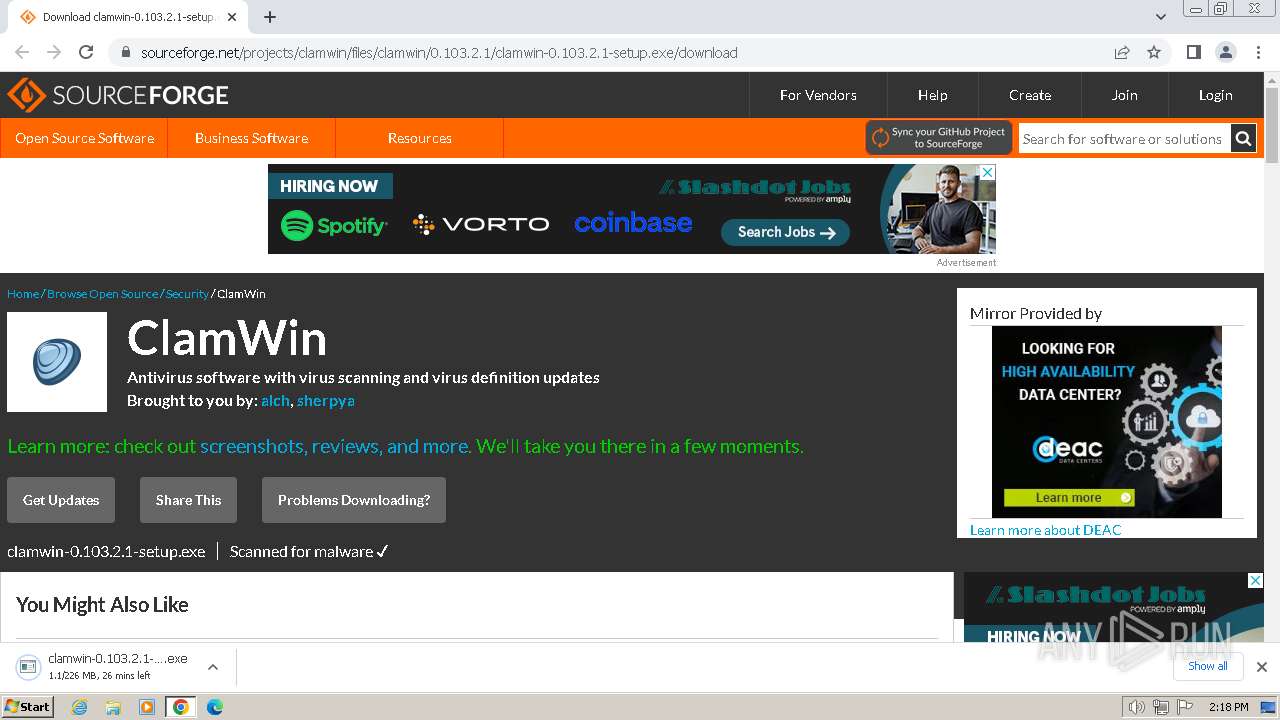
Task: Click the address bar URL
Action: tap(439, 53)
